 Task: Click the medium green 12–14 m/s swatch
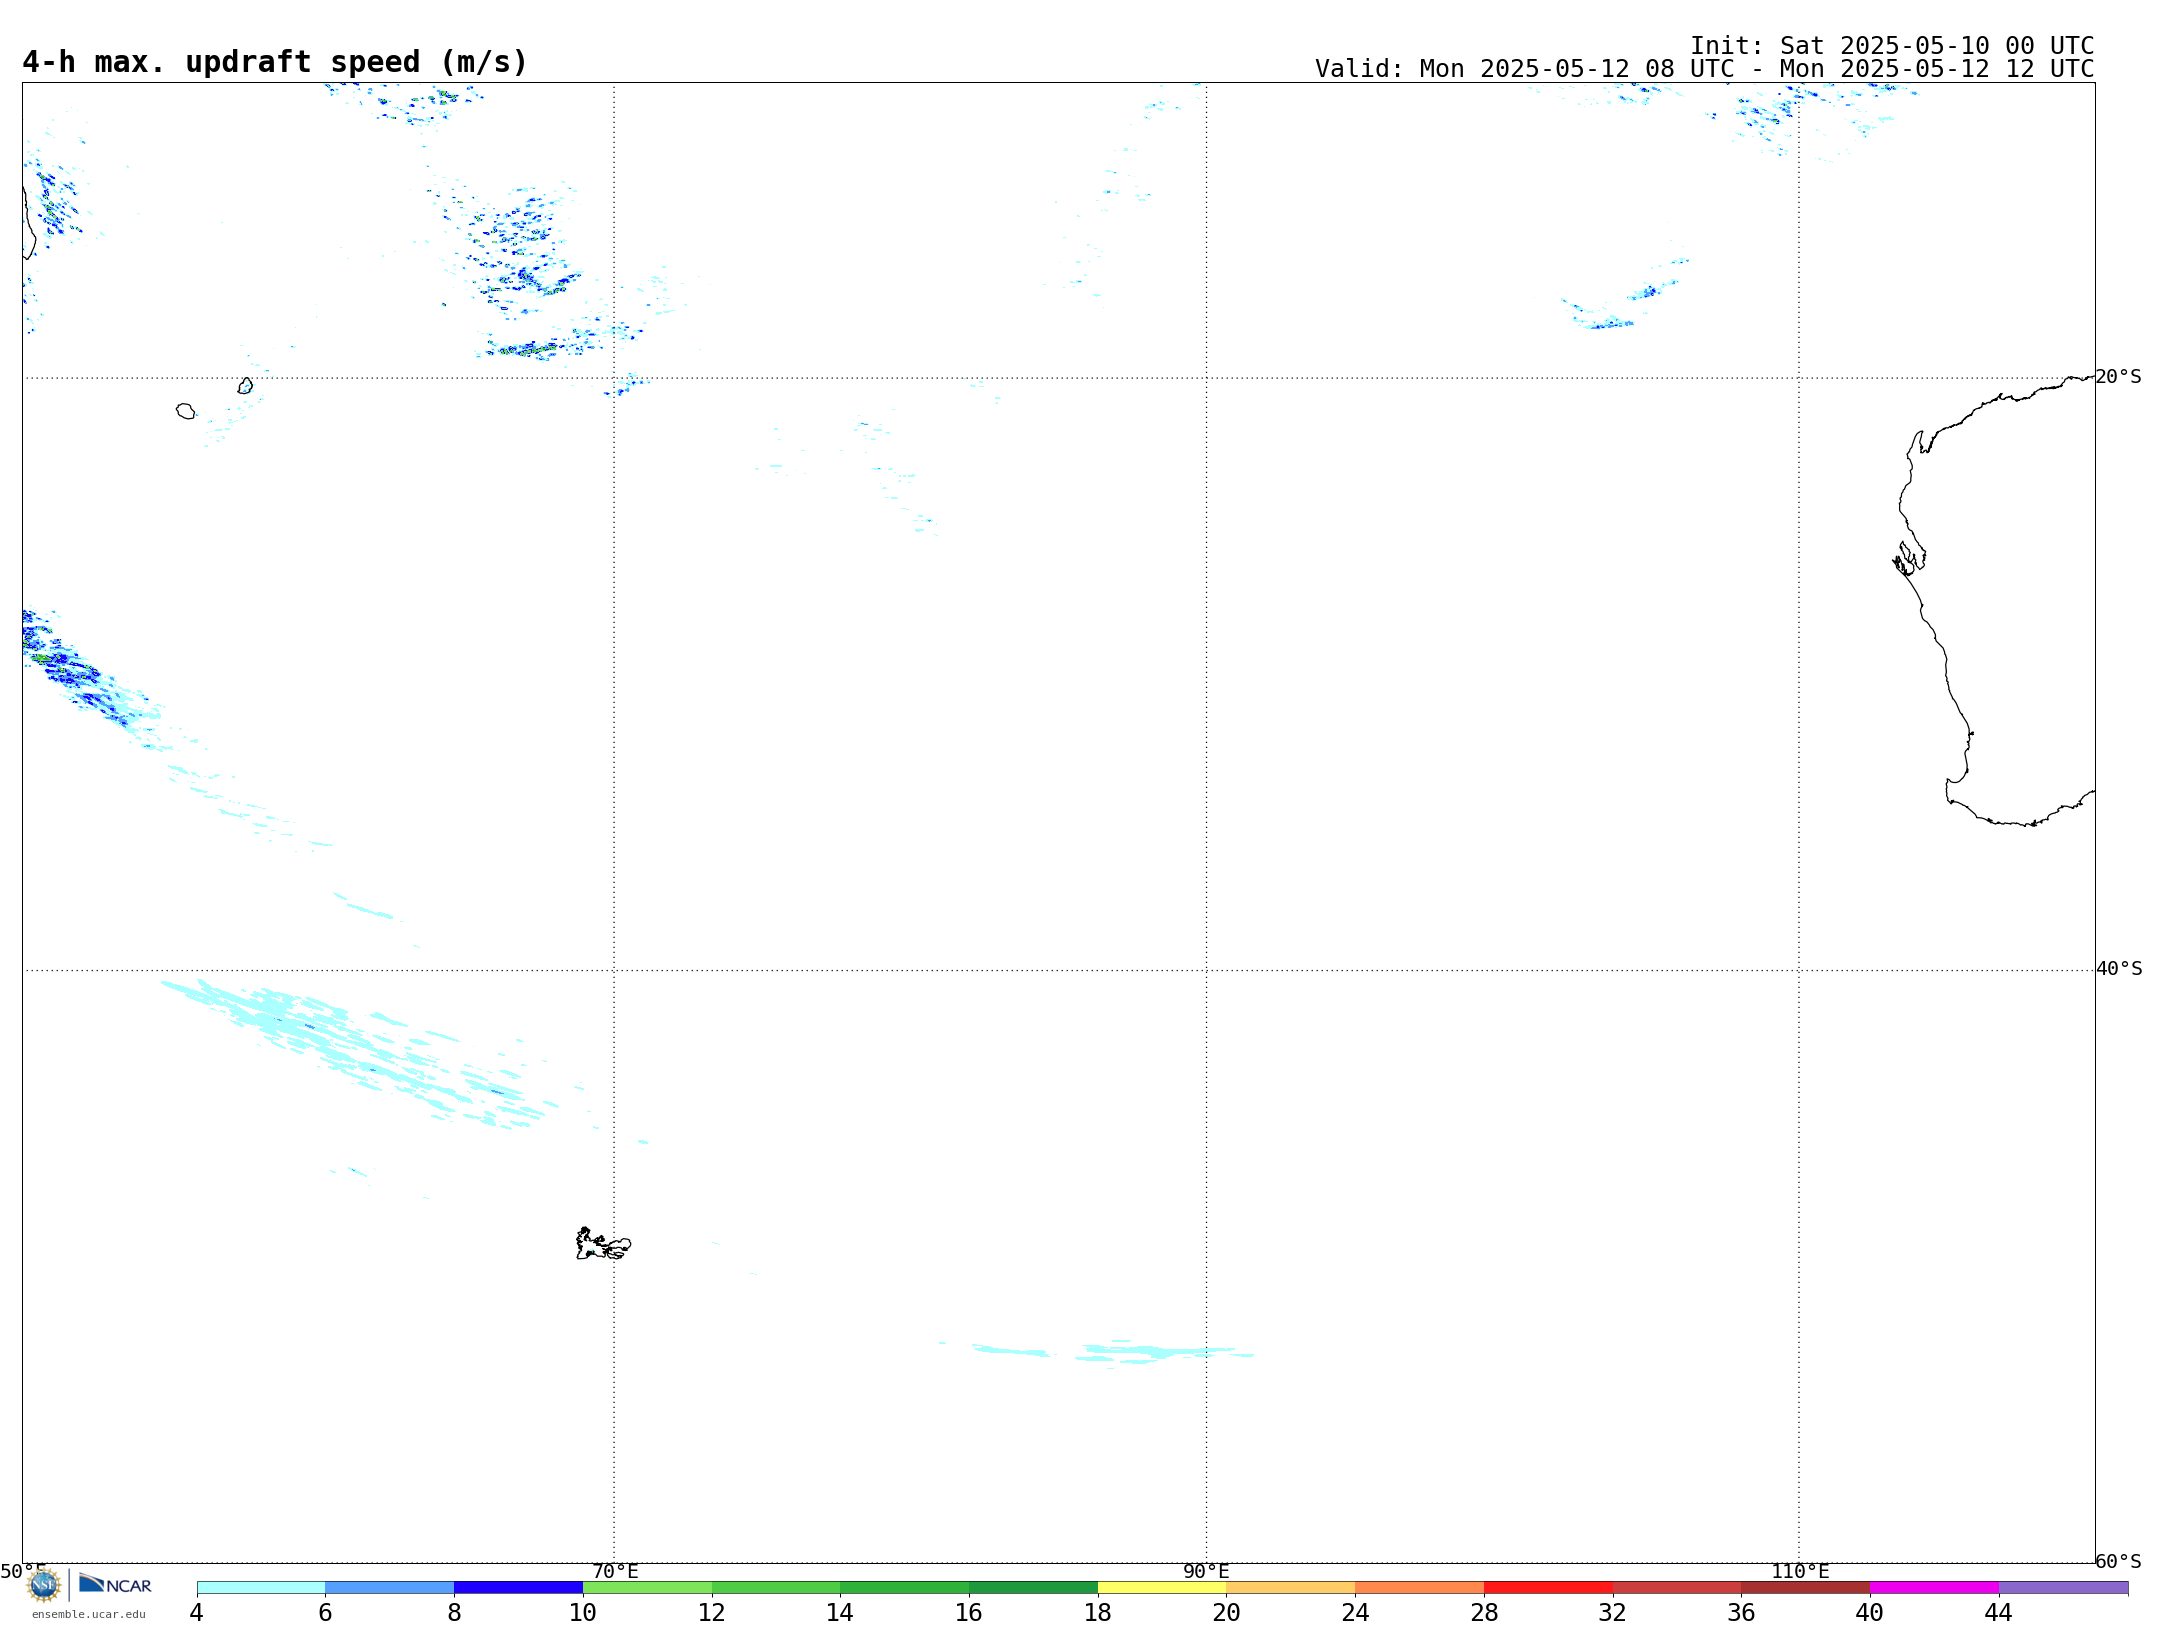[x=776, y=1588]
